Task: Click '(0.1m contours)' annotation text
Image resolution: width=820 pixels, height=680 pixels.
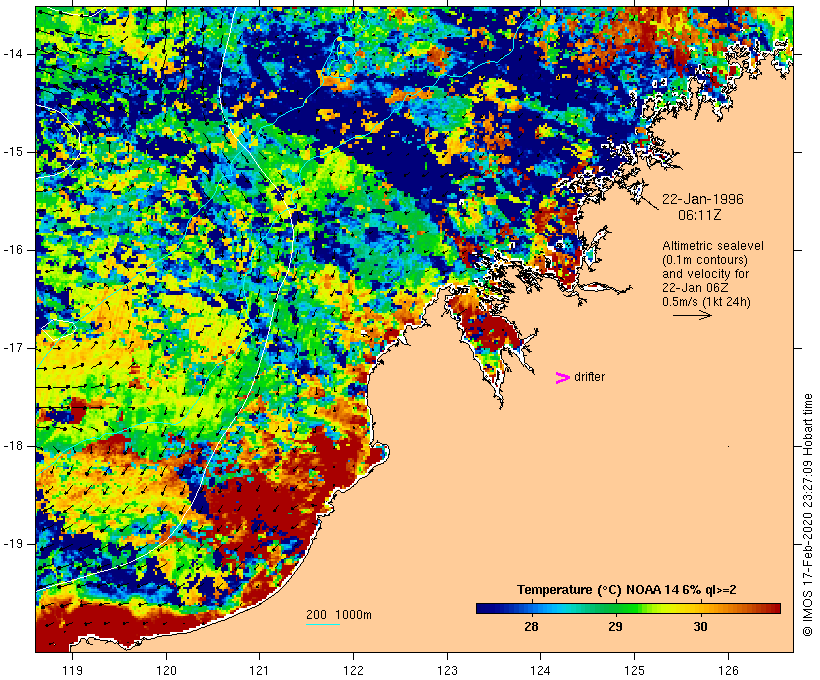Action: pos(705,260)
